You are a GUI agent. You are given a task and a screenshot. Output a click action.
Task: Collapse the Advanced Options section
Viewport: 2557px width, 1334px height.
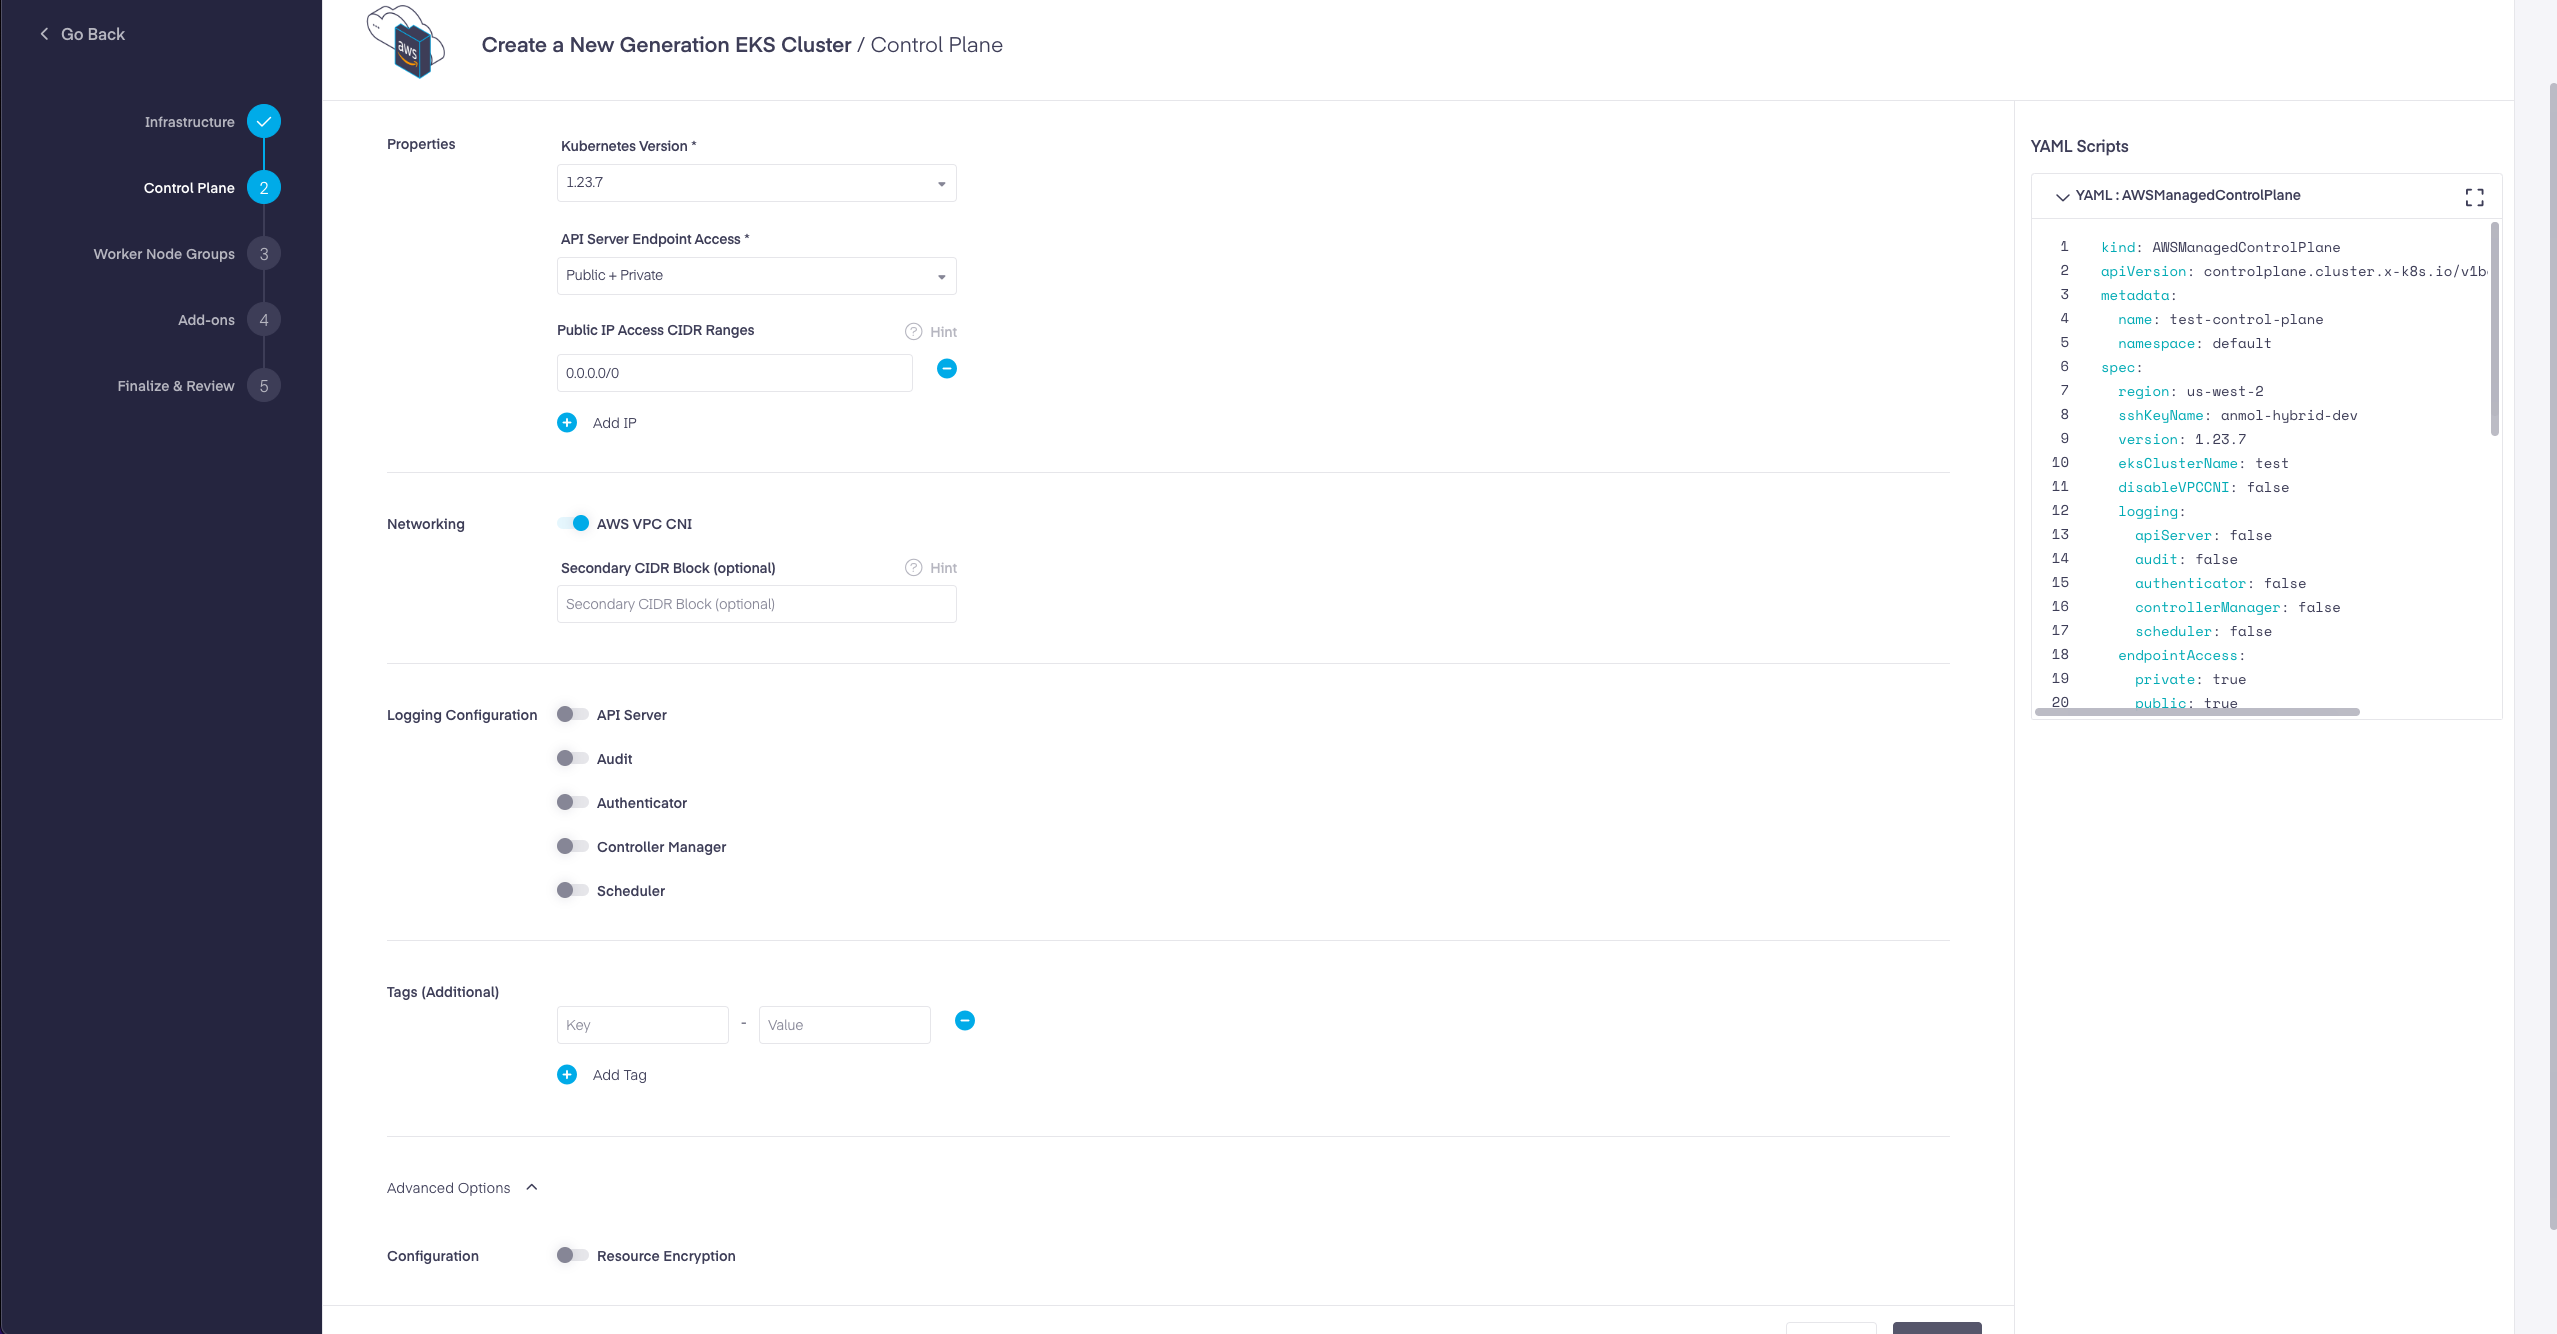tap(531, 1187)
